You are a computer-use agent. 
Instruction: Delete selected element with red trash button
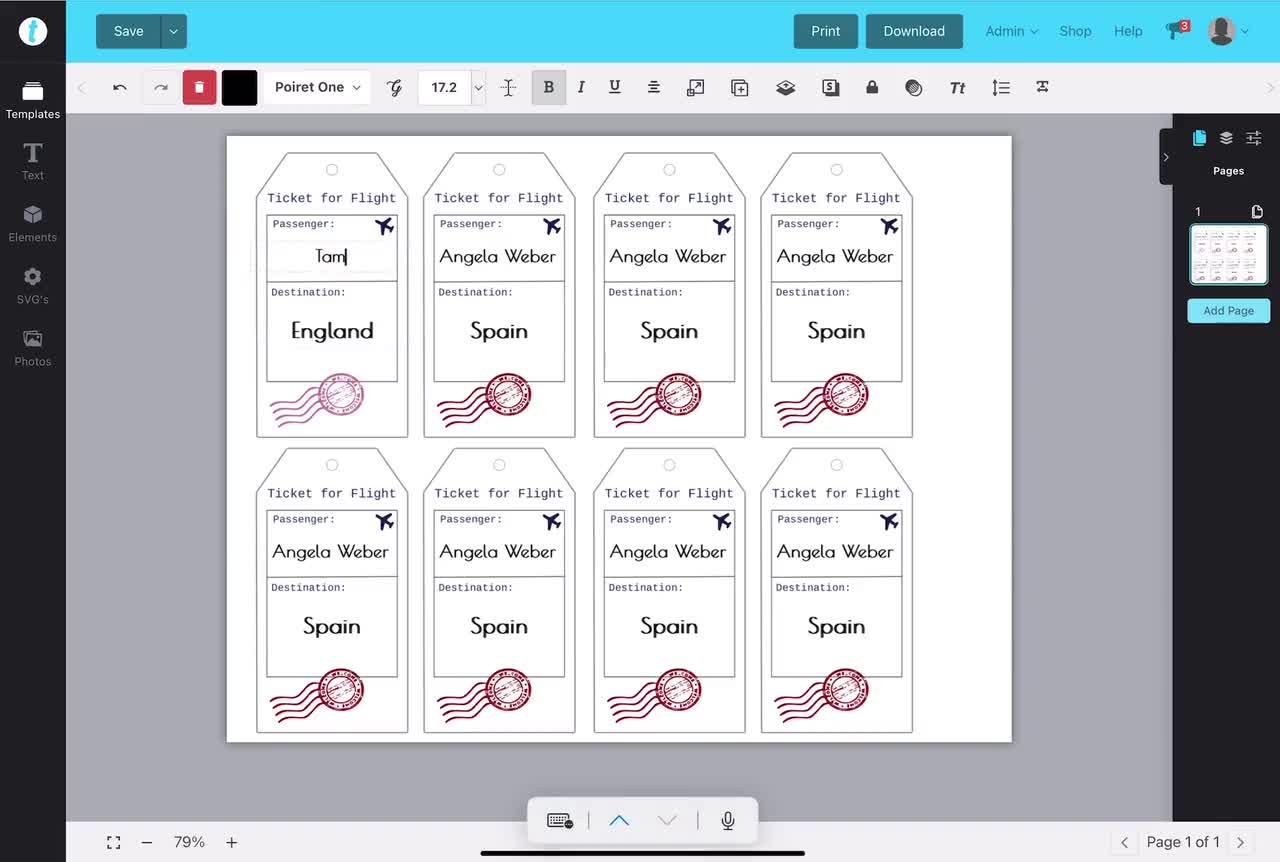[x=199, y=87]
